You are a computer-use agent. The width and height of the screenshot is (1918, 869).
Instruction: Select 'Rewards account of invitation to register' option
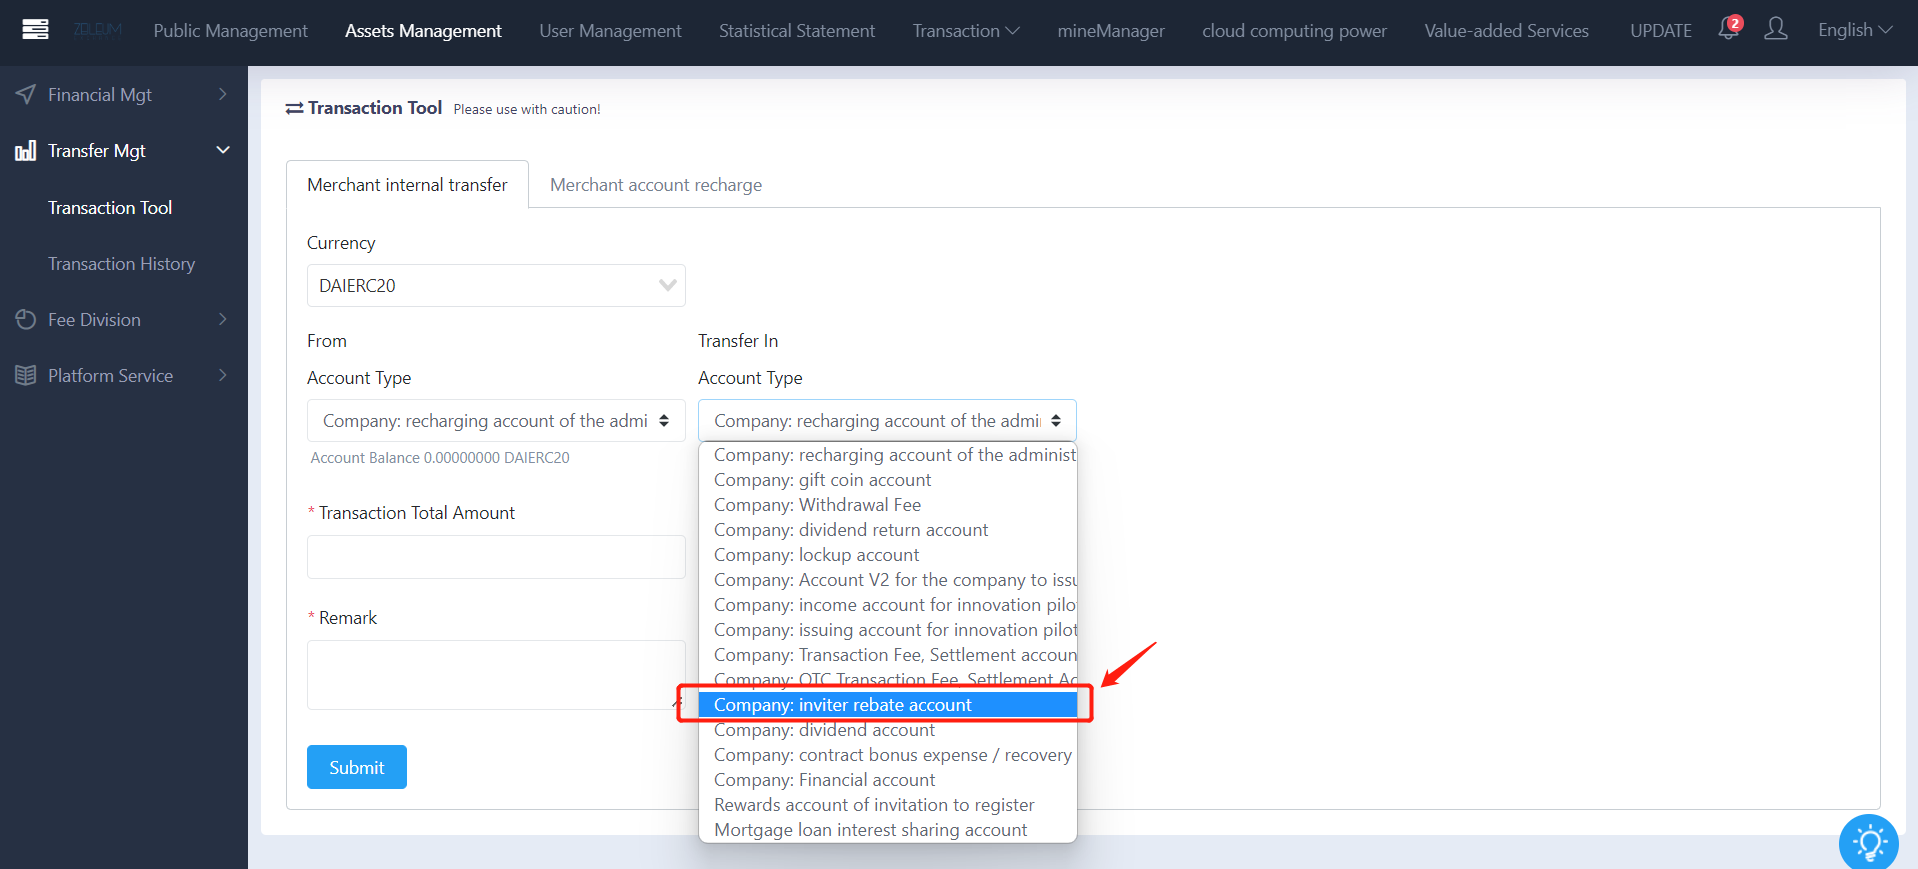[888, 805]
